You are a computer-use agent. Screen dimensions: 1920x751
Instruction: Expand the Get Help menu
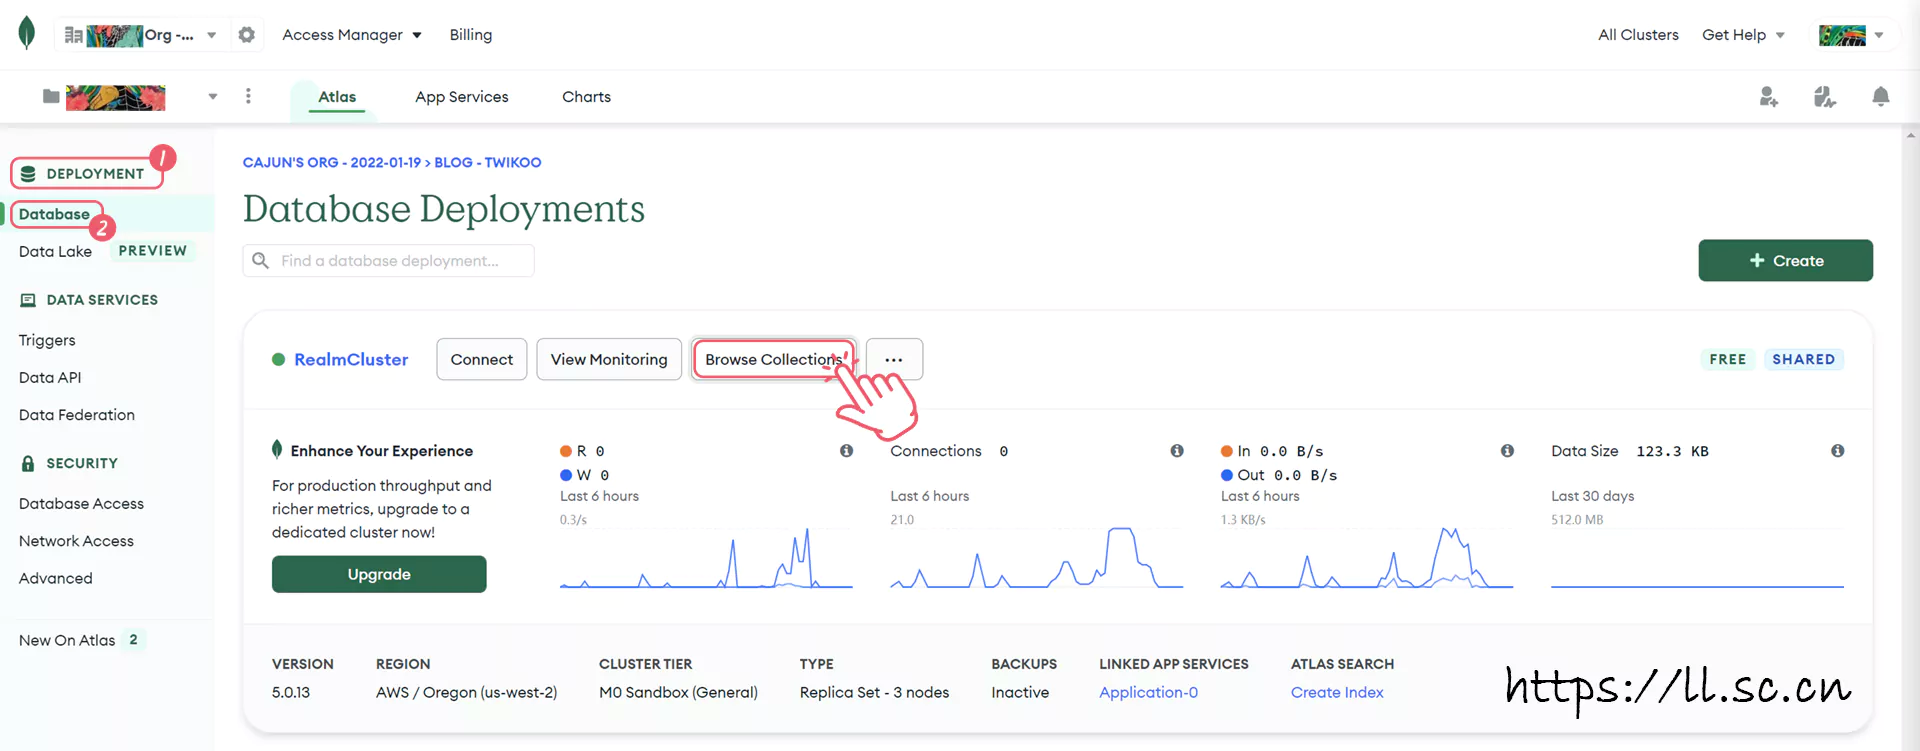click(x=1743, y=35)
